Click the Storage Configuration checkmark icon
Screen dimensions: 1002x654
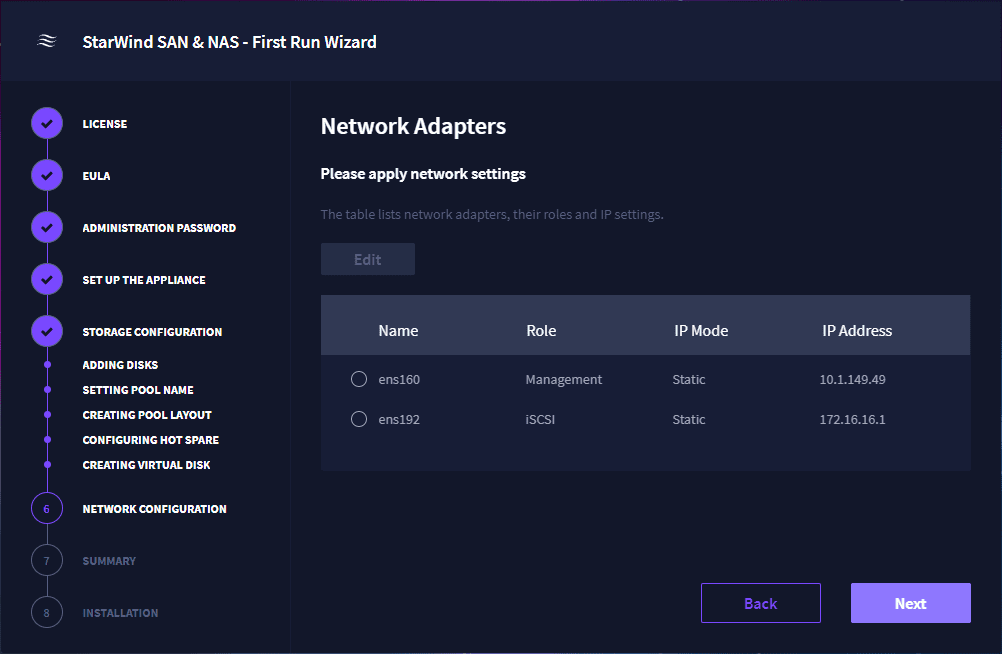tap(47, 331)
